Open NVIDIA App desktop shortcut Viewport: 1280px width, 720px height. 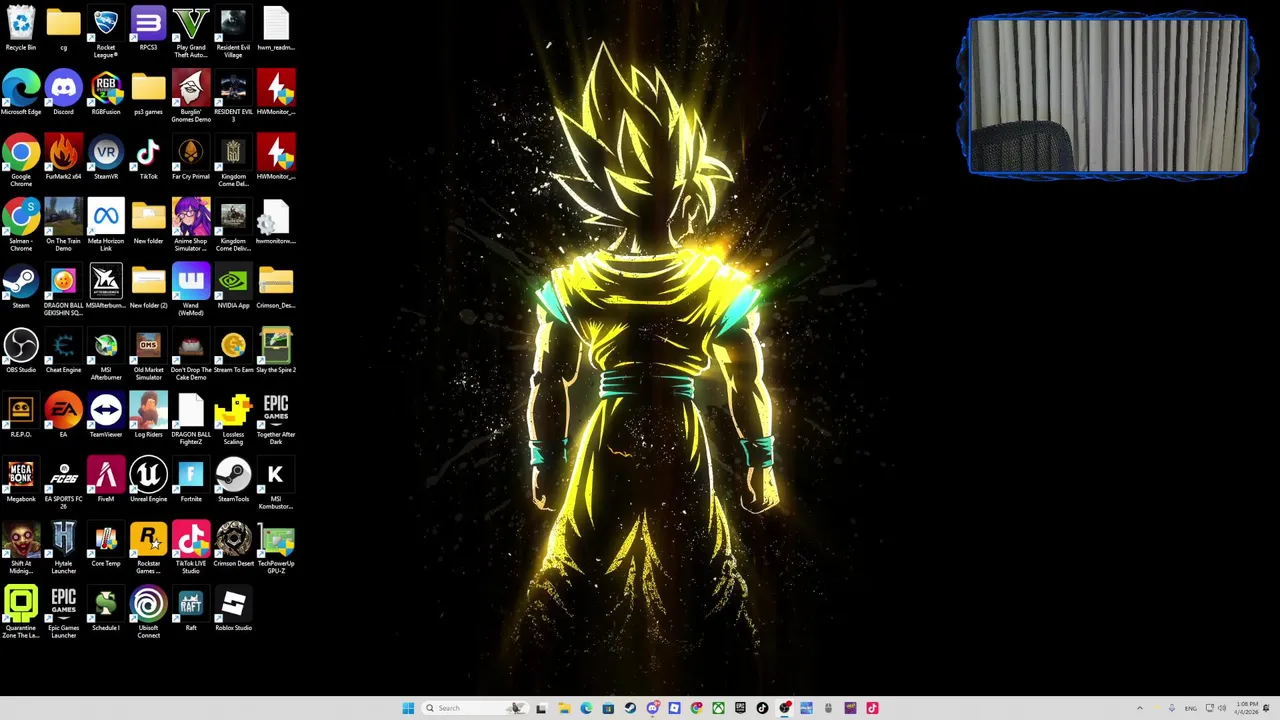[233, 286]
